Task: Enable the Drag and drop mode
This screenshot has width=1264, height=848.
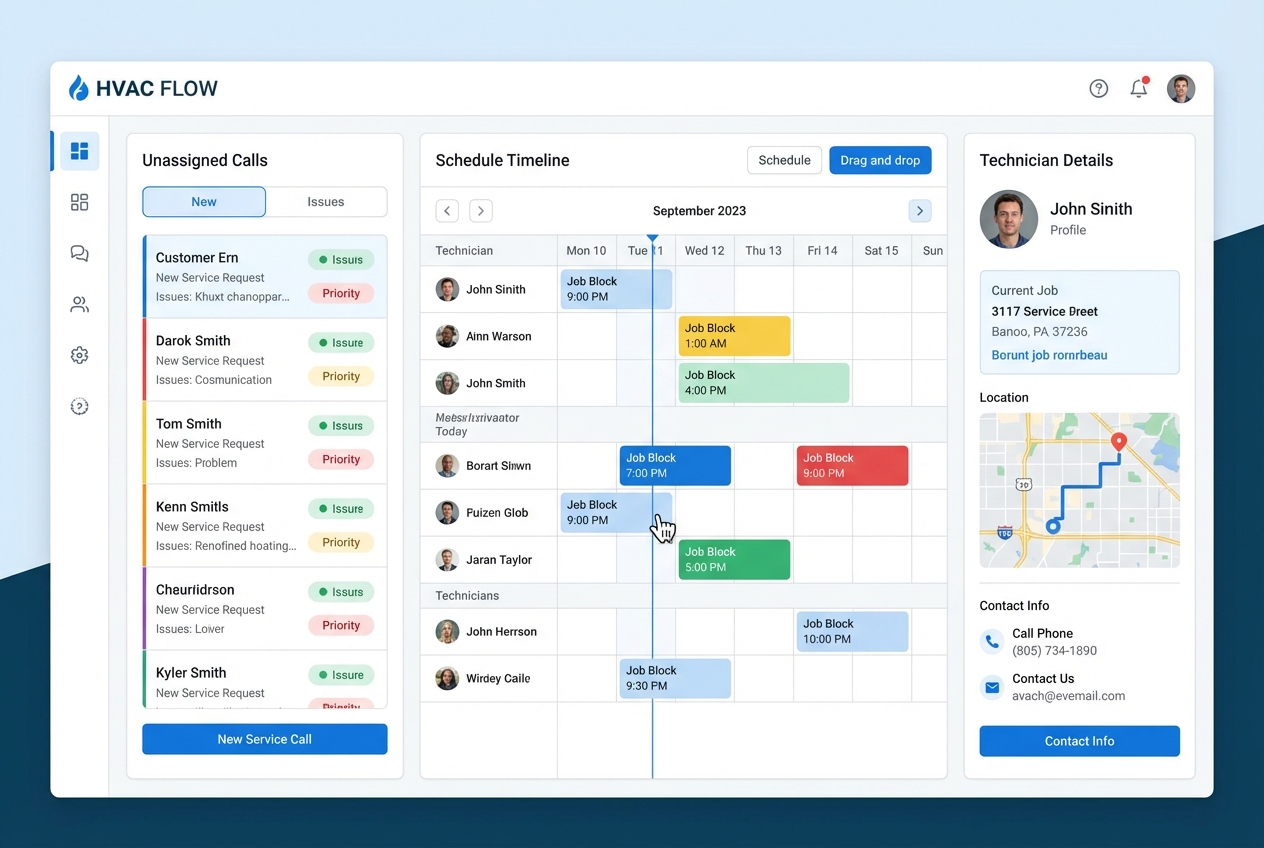Action: pyautogui.click(x=880, y=160)
